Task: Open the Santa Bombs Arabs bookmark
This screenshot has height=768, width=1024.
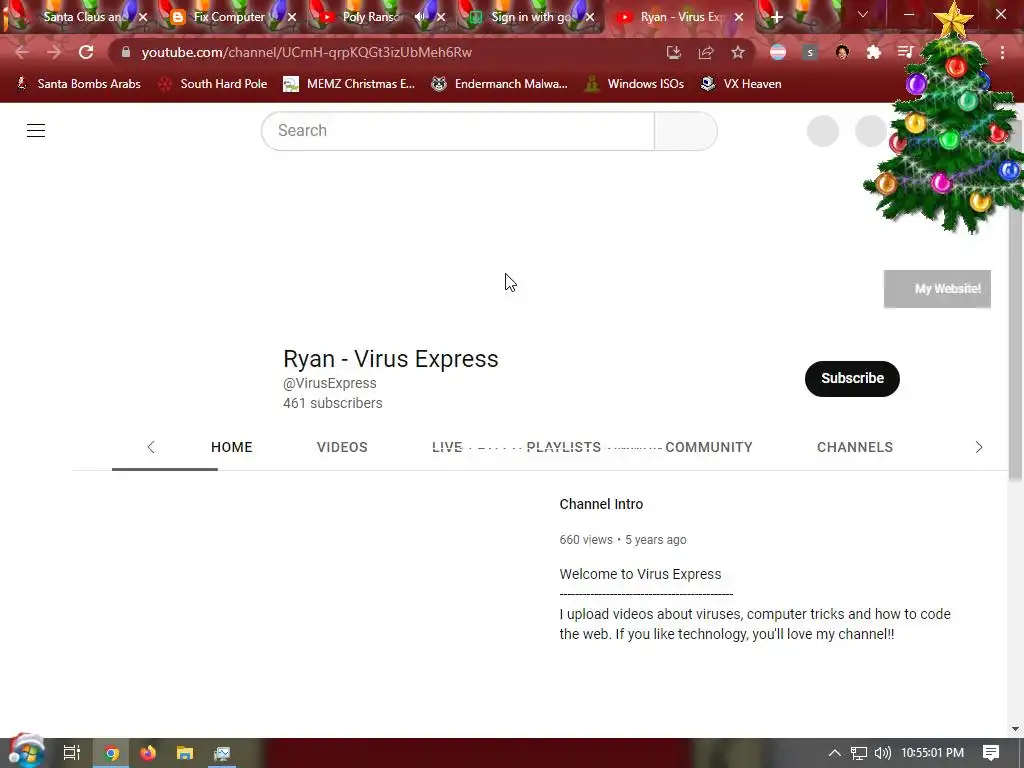Action: (78, 84)
